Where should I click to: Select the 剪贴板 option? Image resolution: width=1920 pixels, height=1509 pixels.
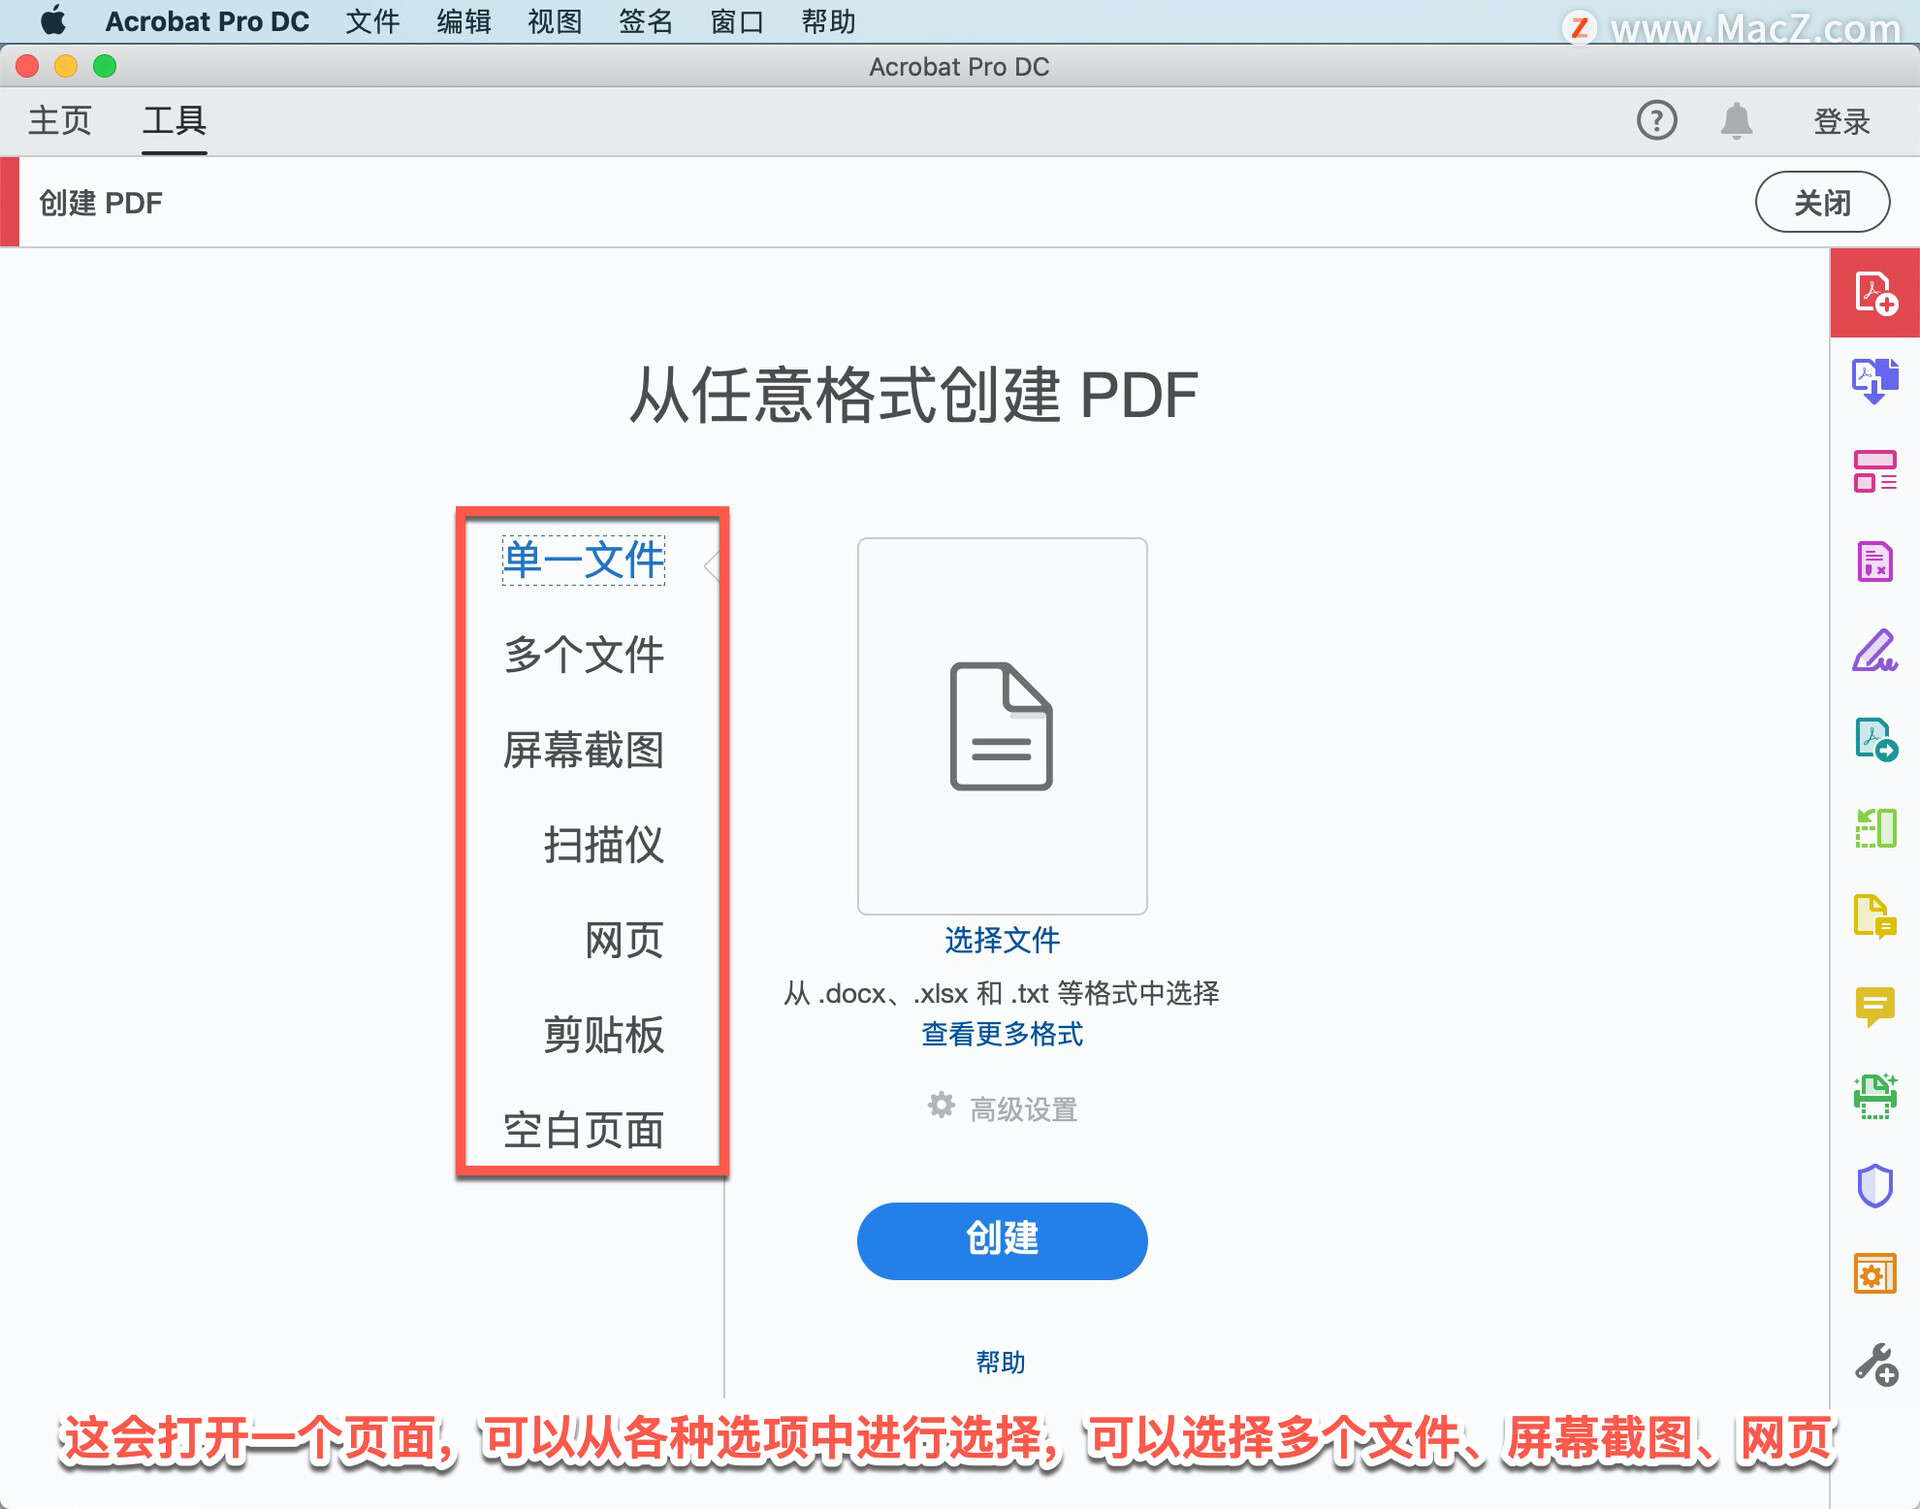(x=603, y=1035)
